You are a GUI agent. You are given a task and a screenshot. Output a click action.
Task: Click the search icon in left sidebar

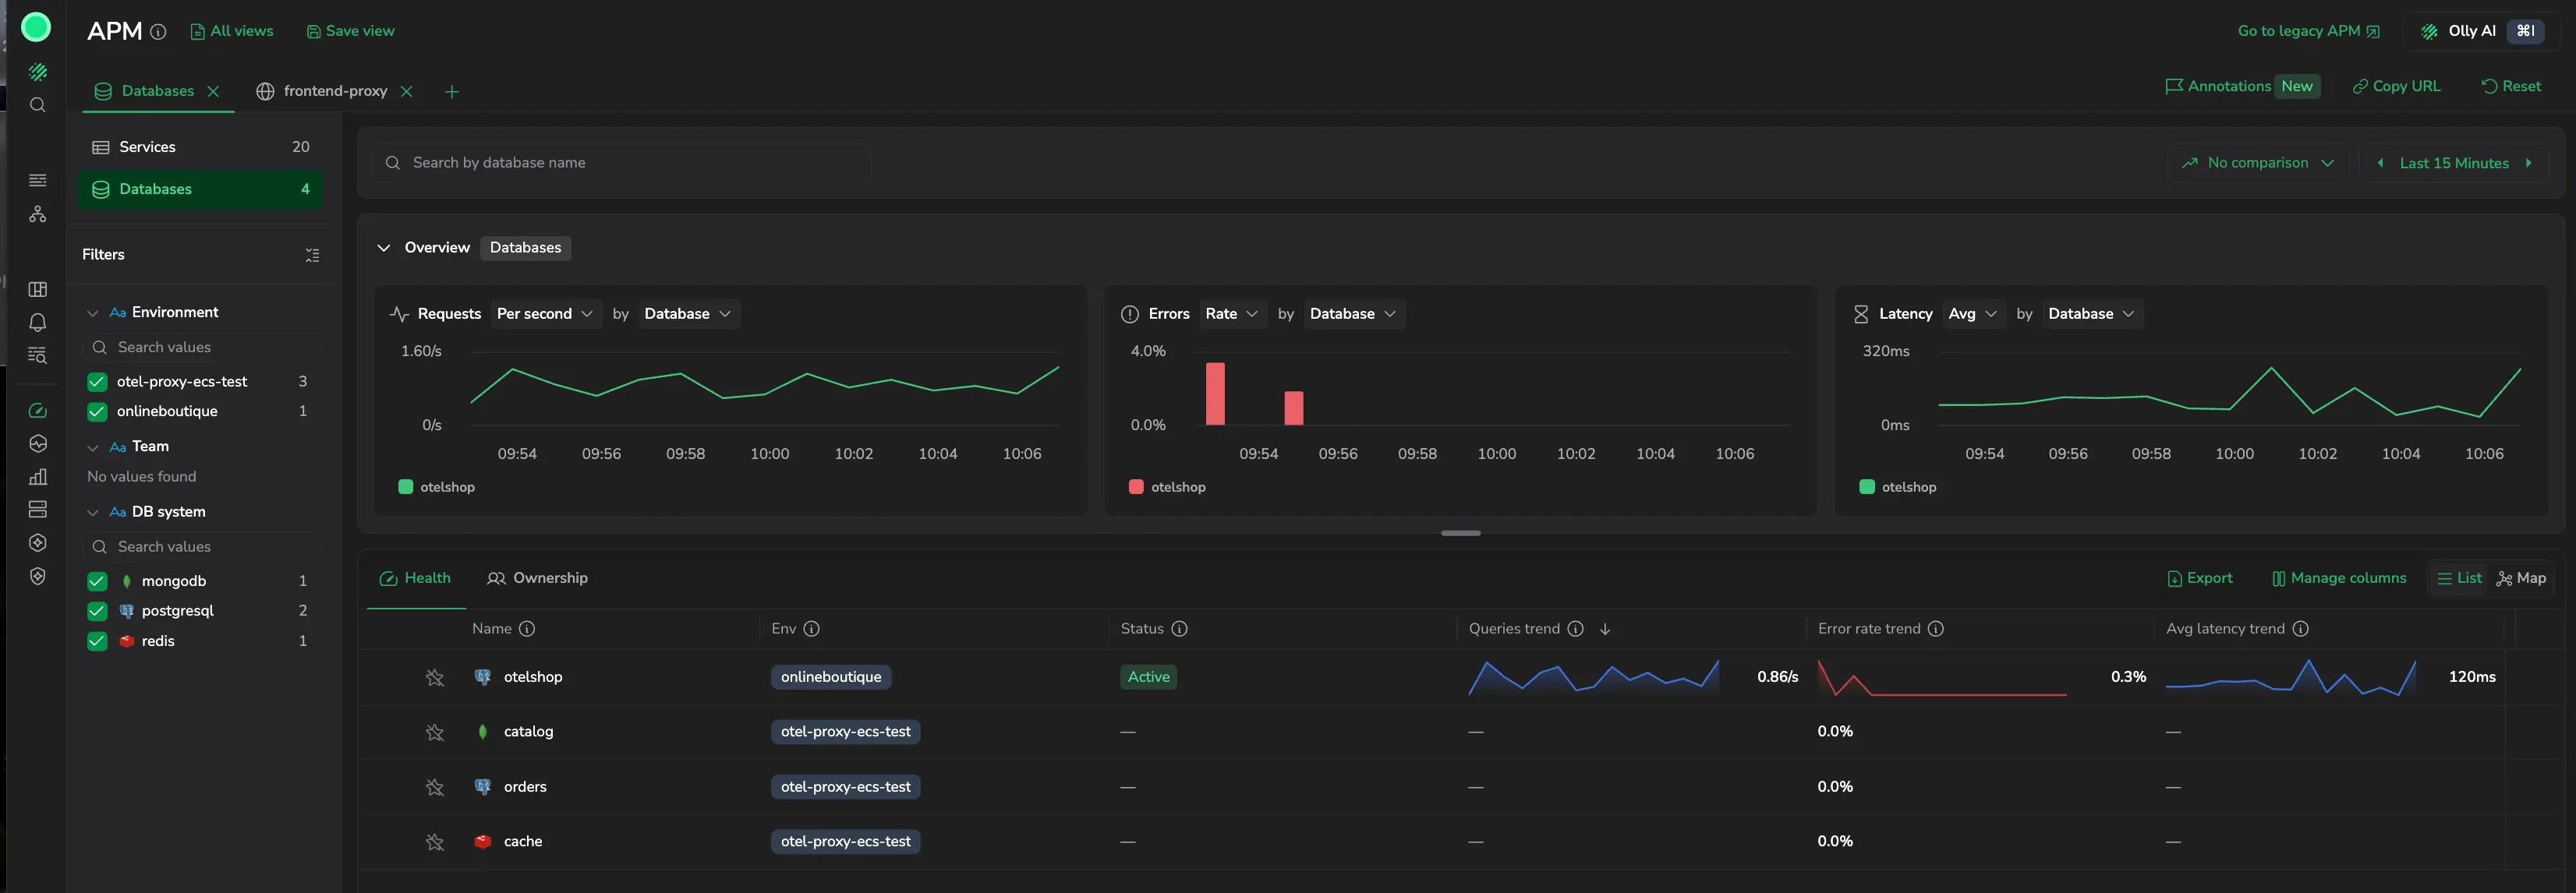[x=37, y=105]
